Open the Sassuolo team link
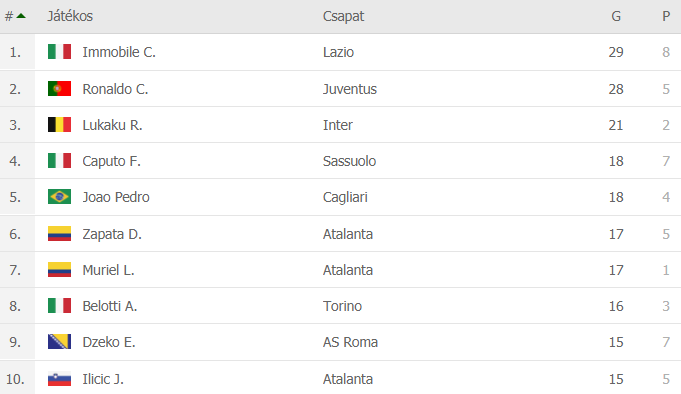 349,161
